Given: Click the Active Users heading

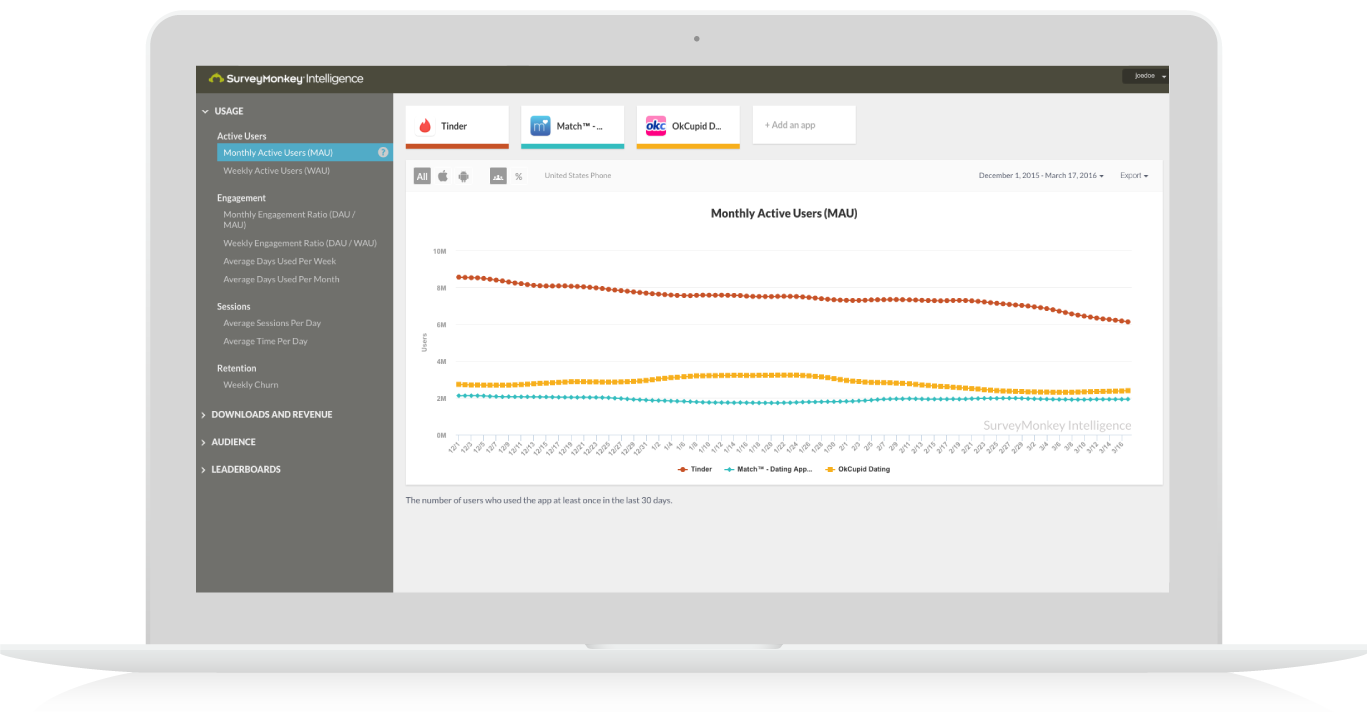Looking at the screenshot, I should tap(242, 136).
